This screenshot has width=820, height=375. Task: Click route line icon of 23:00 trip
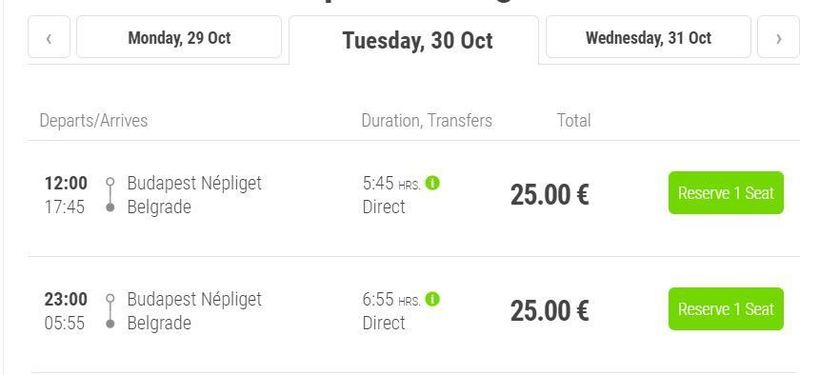pyautogui.click(x=110, y=311)
